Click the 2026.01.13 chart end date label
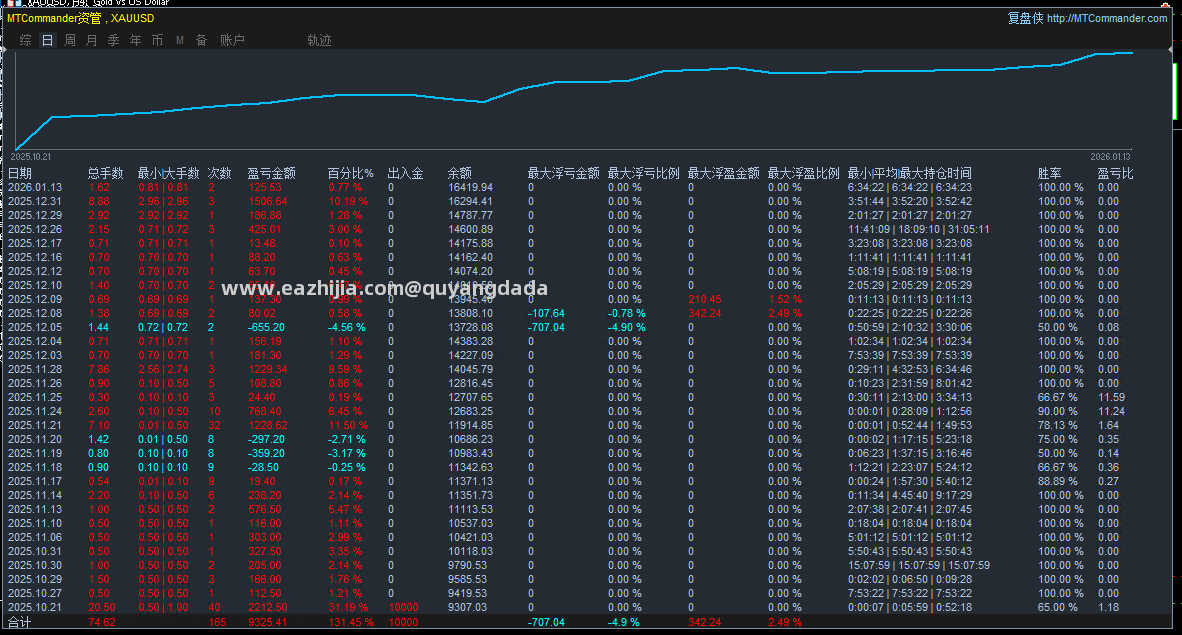1182x635 pixels. (x=1110, y=157)
